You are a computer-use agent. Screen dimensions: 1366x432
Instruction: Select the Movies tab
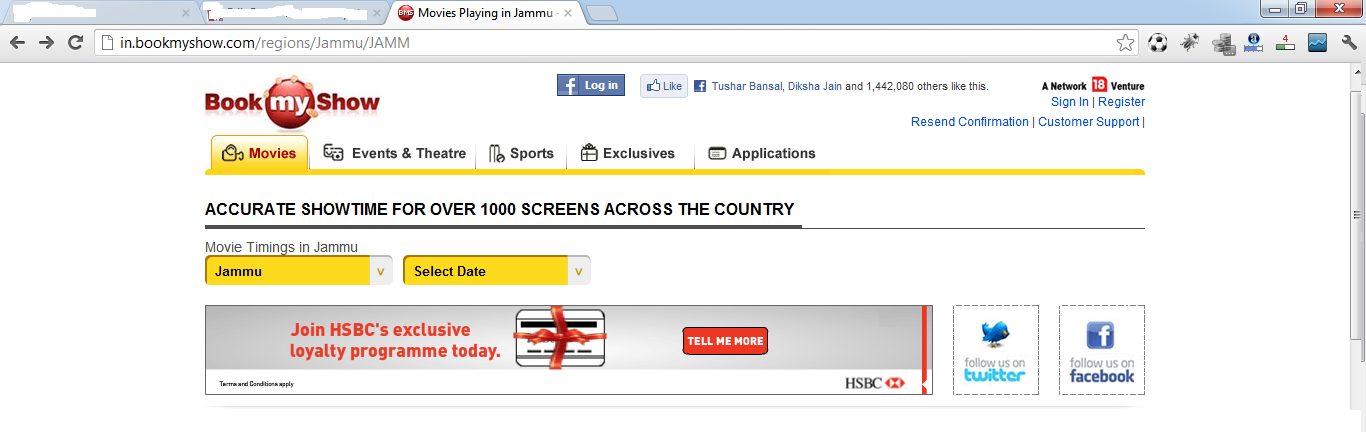click(259, 153)
